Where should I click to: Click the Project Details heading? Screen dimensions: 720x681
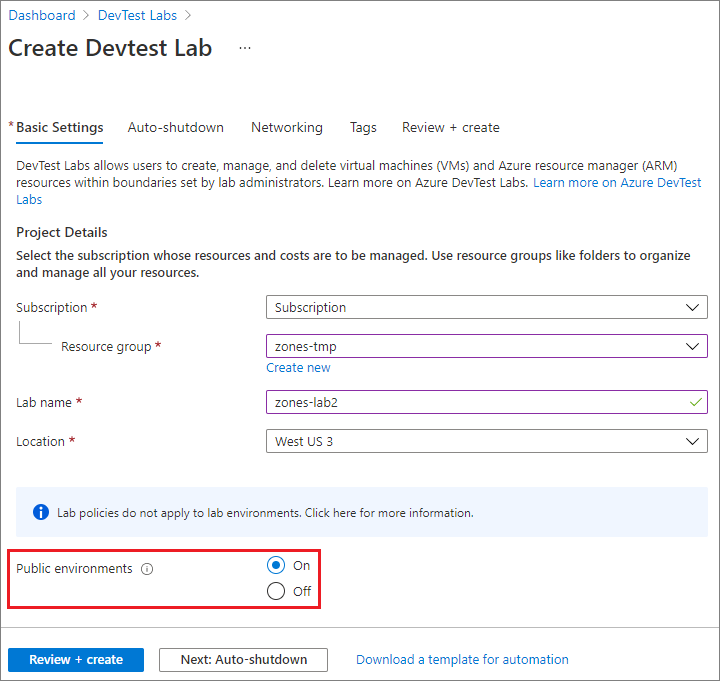(62, 232)
